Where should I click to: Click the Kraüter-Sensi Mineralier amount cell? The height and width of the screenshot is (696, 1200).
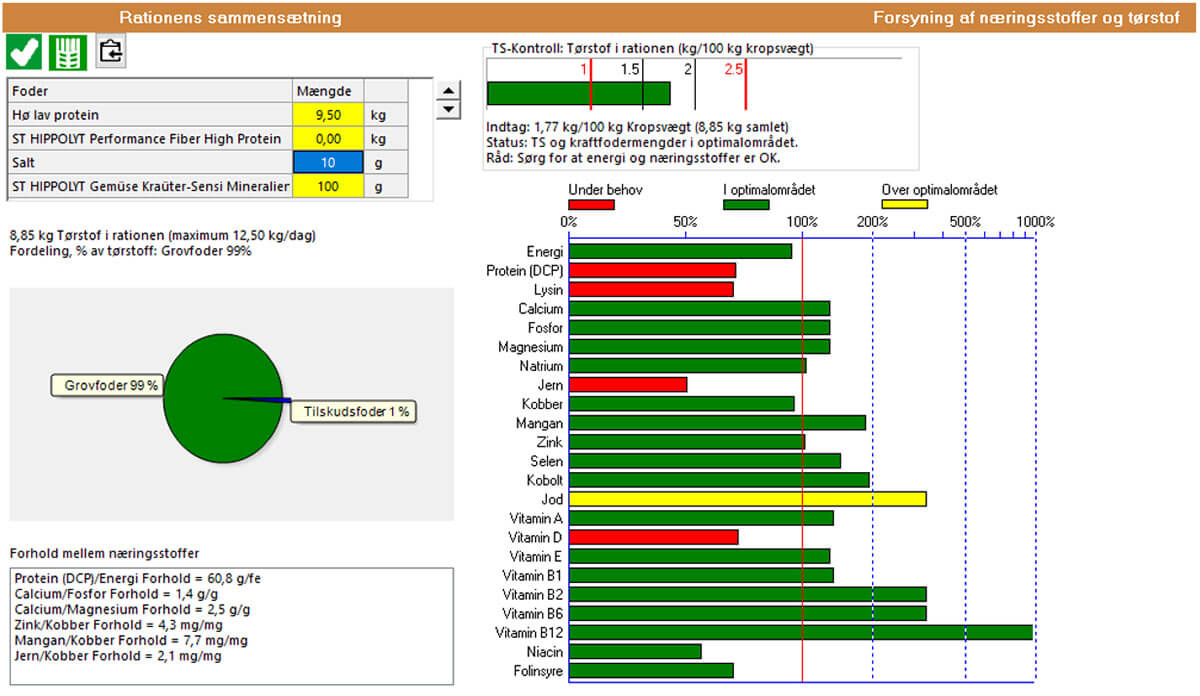(328, 186)
